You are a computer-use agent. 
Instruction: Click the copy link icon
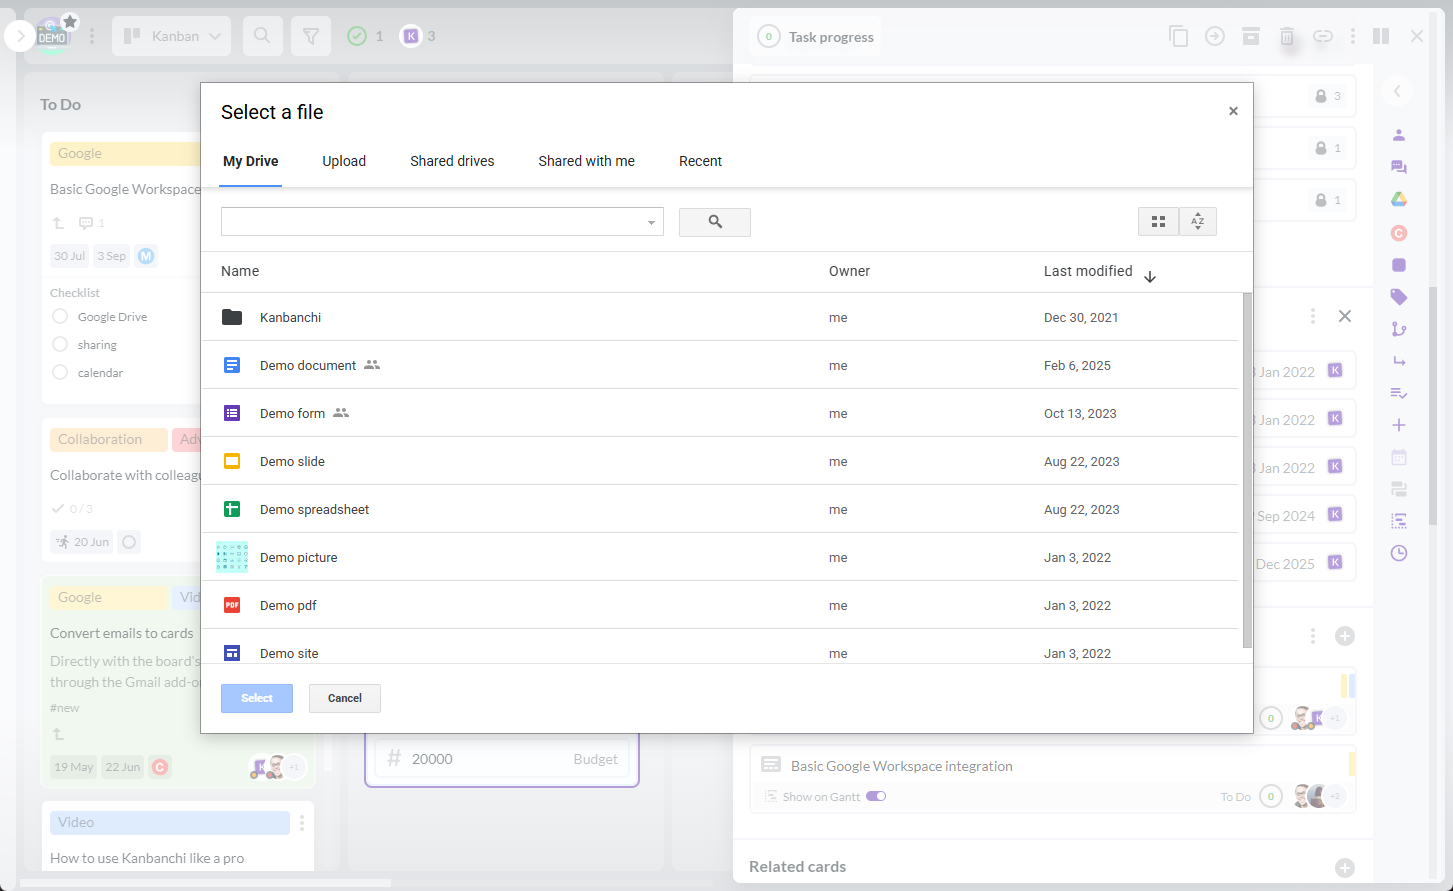click(1323, 36)
